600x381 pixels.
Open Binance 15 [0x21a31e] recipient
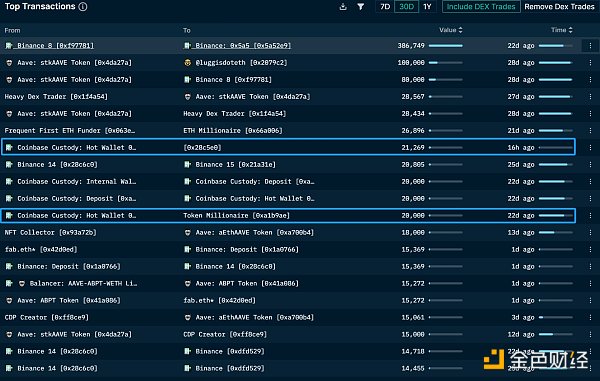[235, 164]
